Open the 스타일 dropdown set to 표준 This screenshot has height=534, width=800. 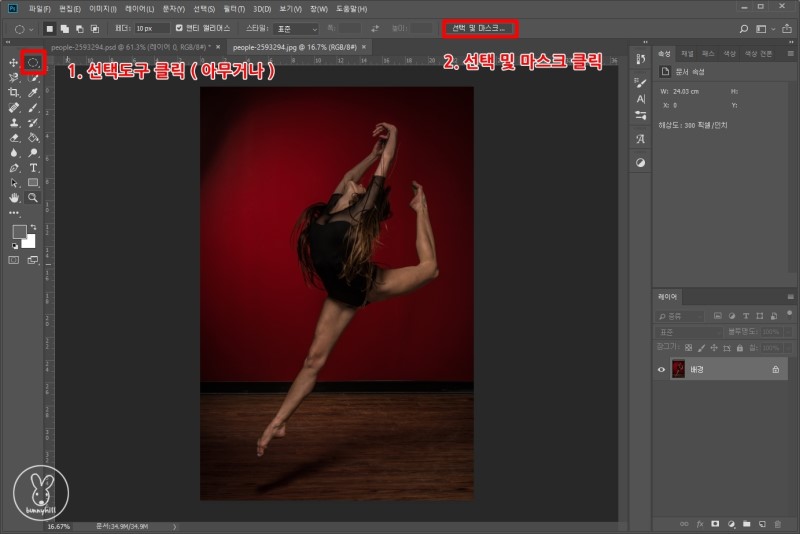click(x=297, y=29)
